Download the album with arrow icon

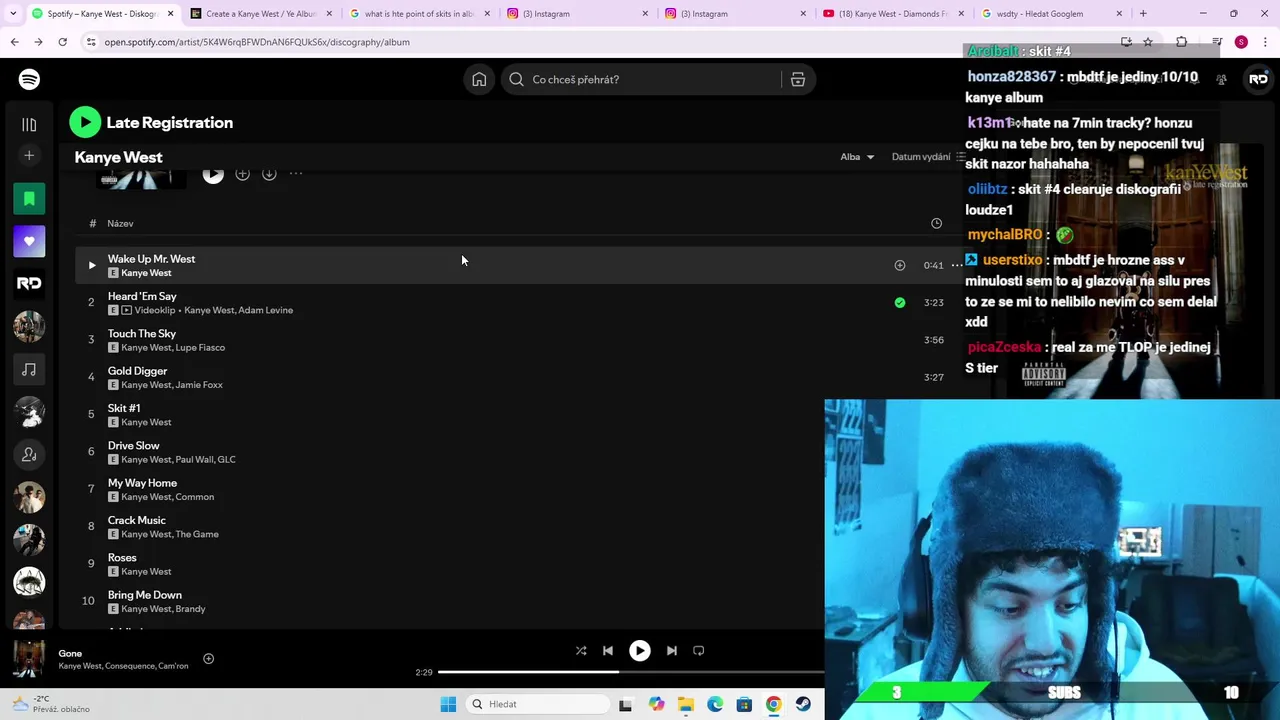269,174
